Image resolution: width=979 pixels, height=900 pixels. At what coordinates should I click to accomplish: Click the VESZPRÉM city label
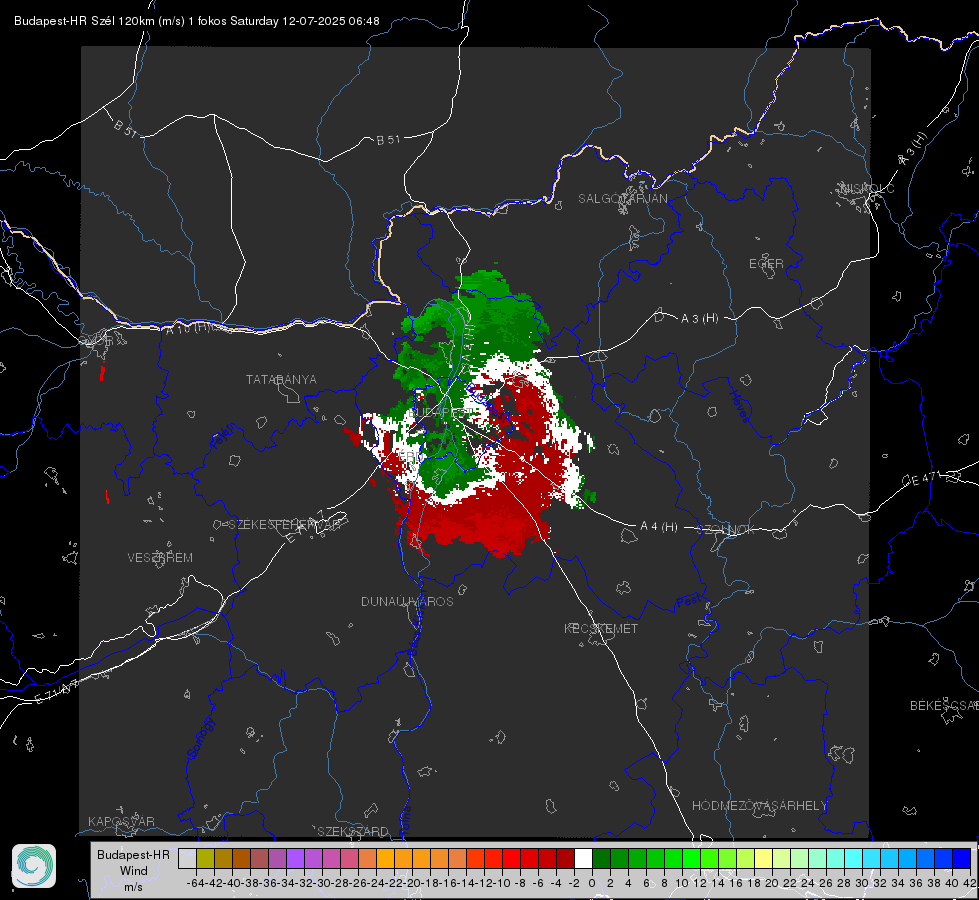(x=160, y=557)
